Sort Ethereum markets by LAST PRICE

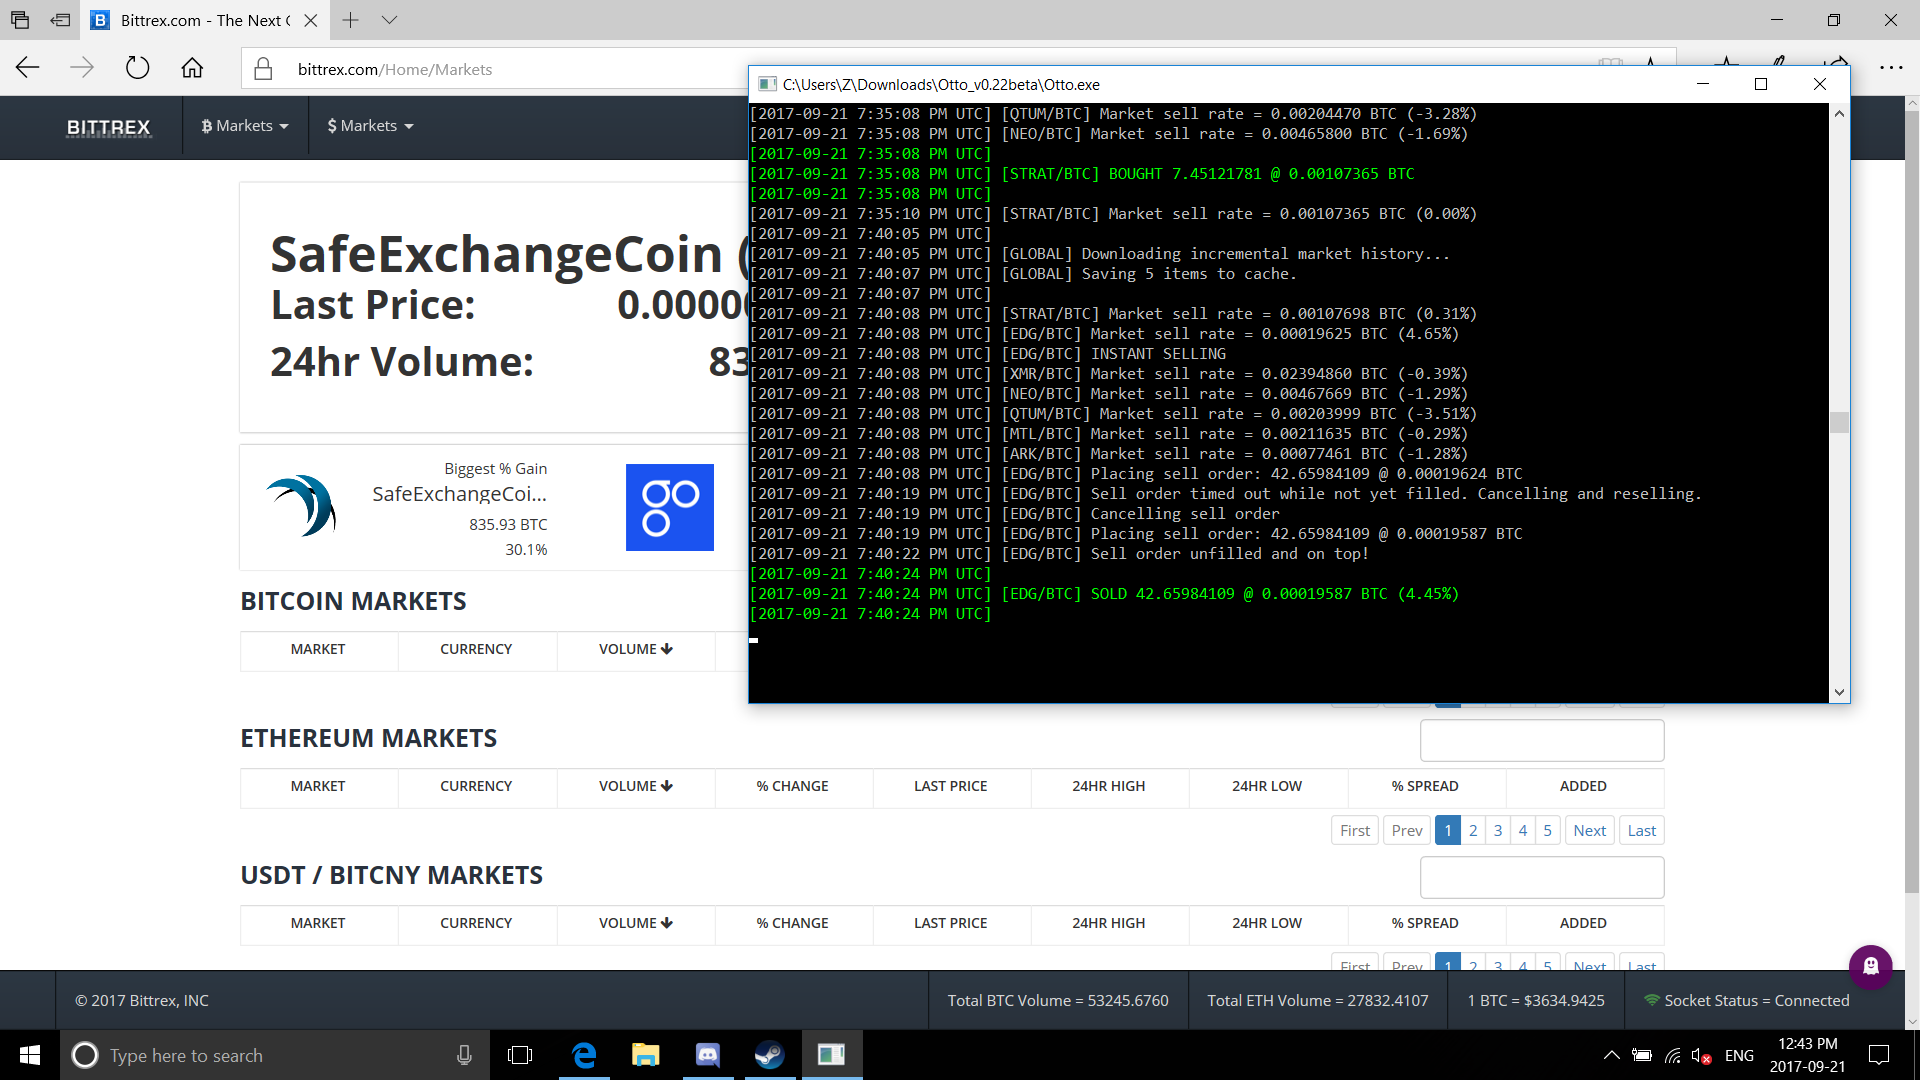(x=951, y=786)
